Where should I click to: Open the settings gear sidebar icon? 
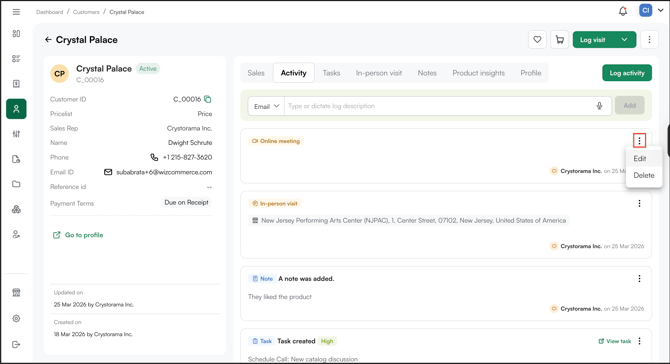coord(16,319)
